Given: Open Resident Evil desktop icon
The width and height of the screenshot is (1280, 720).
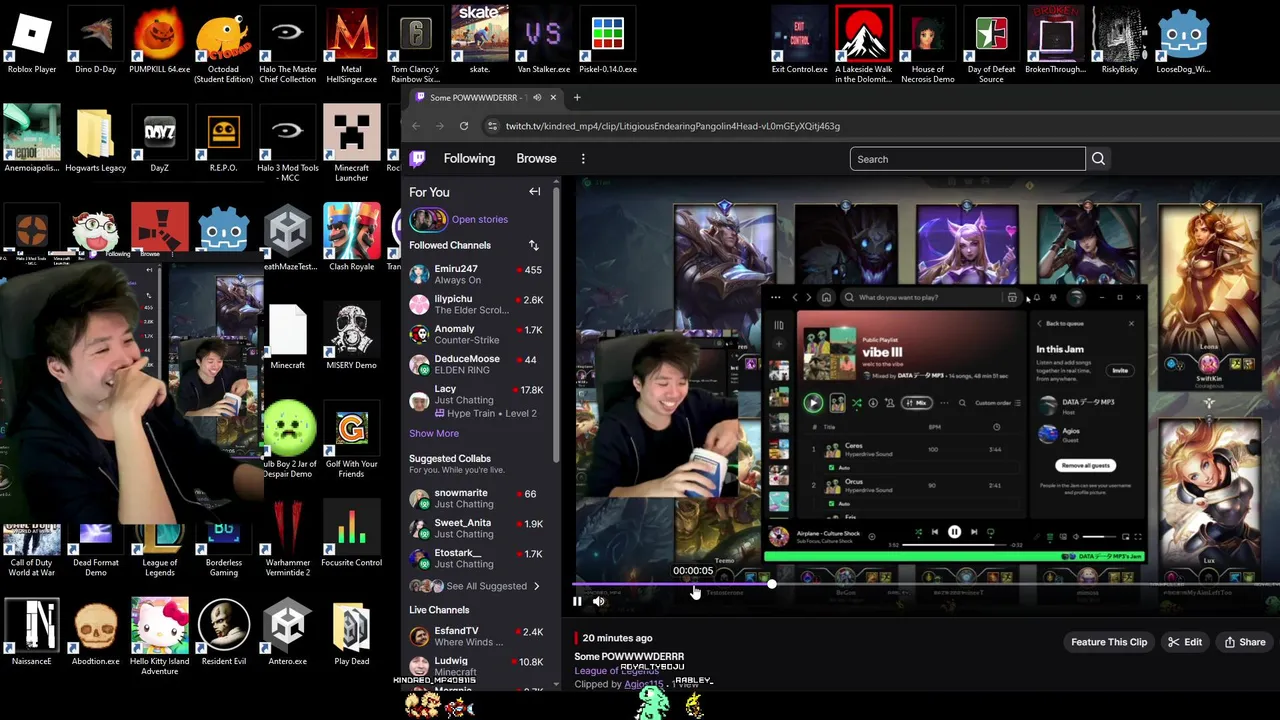Looking at the screenshot, I should [x=223, y=632].
